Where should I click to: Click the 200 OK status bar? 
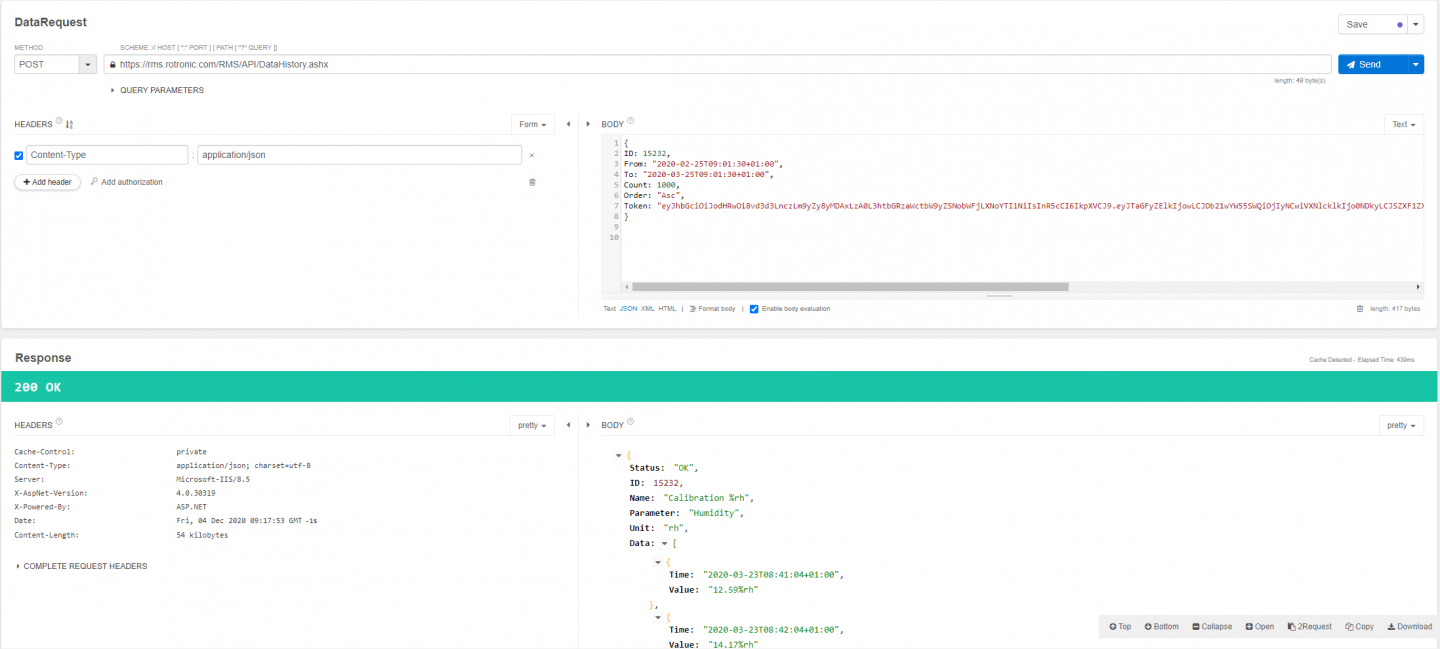[720, 387]
